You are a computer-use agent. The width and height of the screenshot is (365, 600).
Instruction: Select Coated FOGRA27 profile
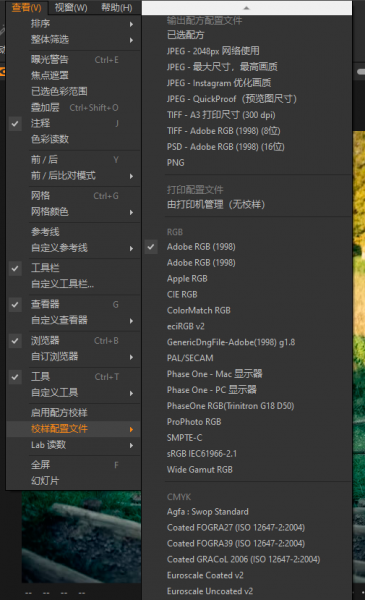[x=247, y=528]
